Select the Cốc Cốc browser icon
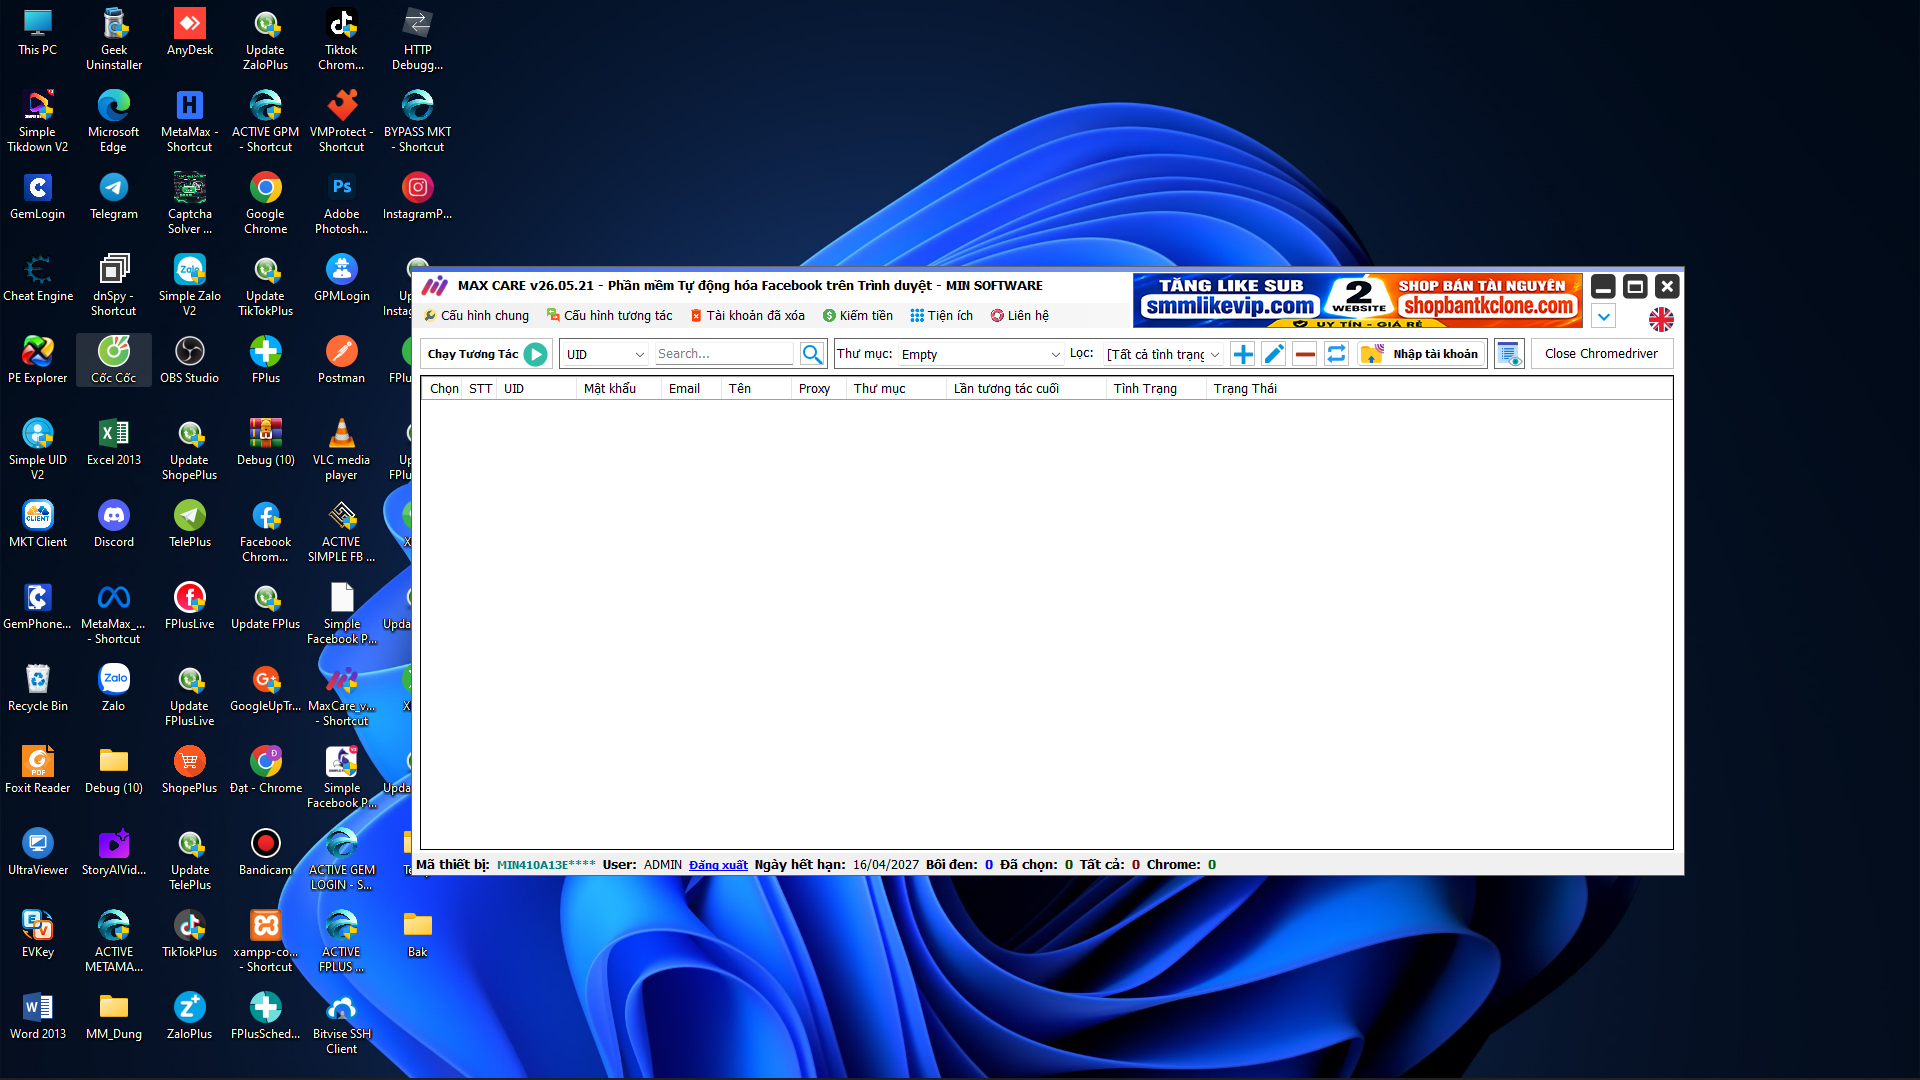This screenshot has width=1920, height=1080. (x=114, y=360)
